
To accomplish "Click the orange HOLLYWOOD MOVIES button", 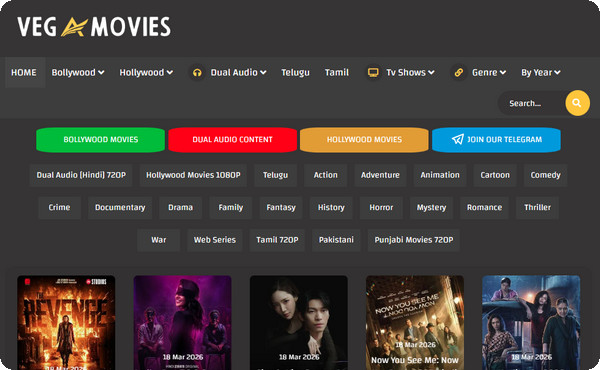I will (364, 140).
